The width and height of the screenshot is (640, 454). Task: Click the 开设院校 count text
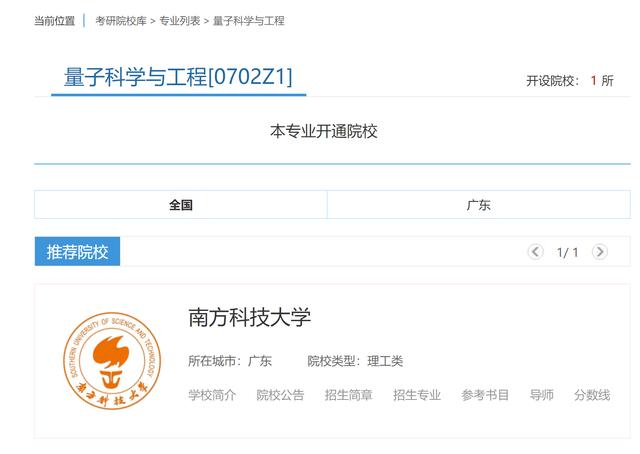coord(570,80)
